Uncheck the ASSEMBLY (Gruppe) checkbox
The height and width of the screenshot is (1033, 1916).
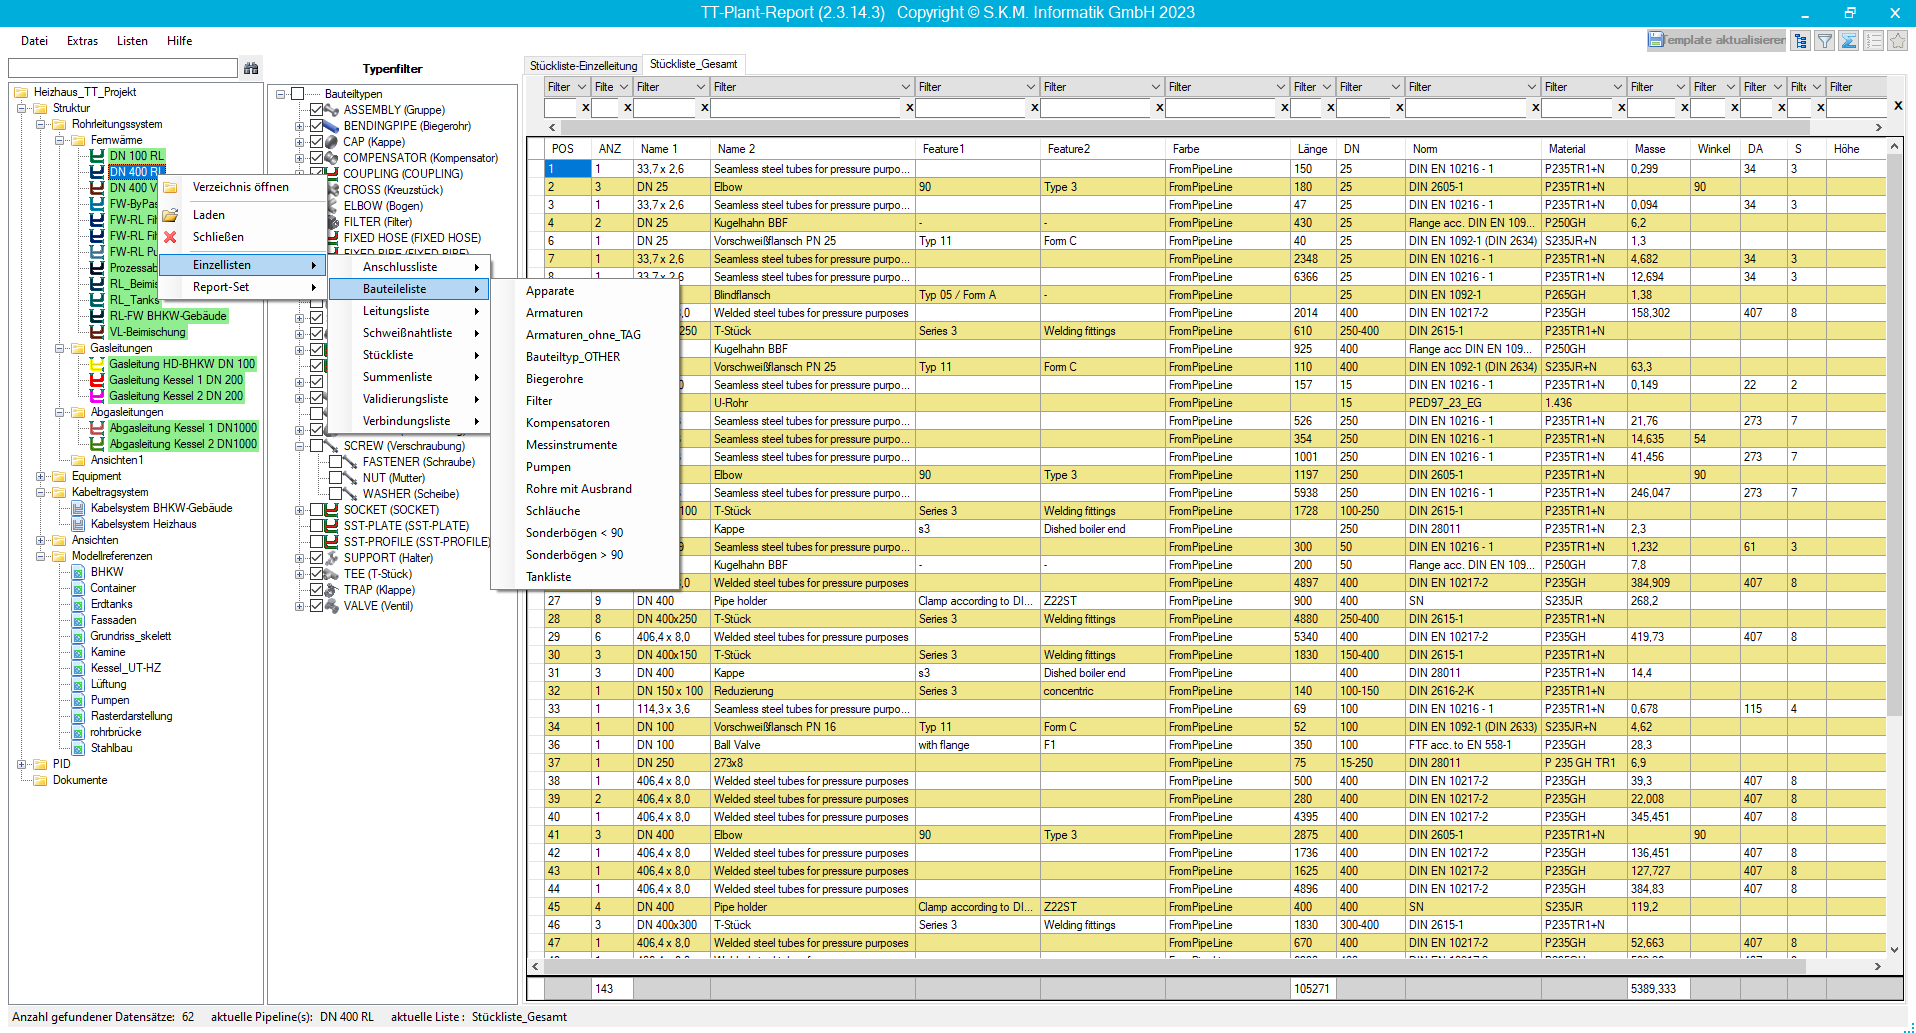pyautogui.click(x=316, y=110)
